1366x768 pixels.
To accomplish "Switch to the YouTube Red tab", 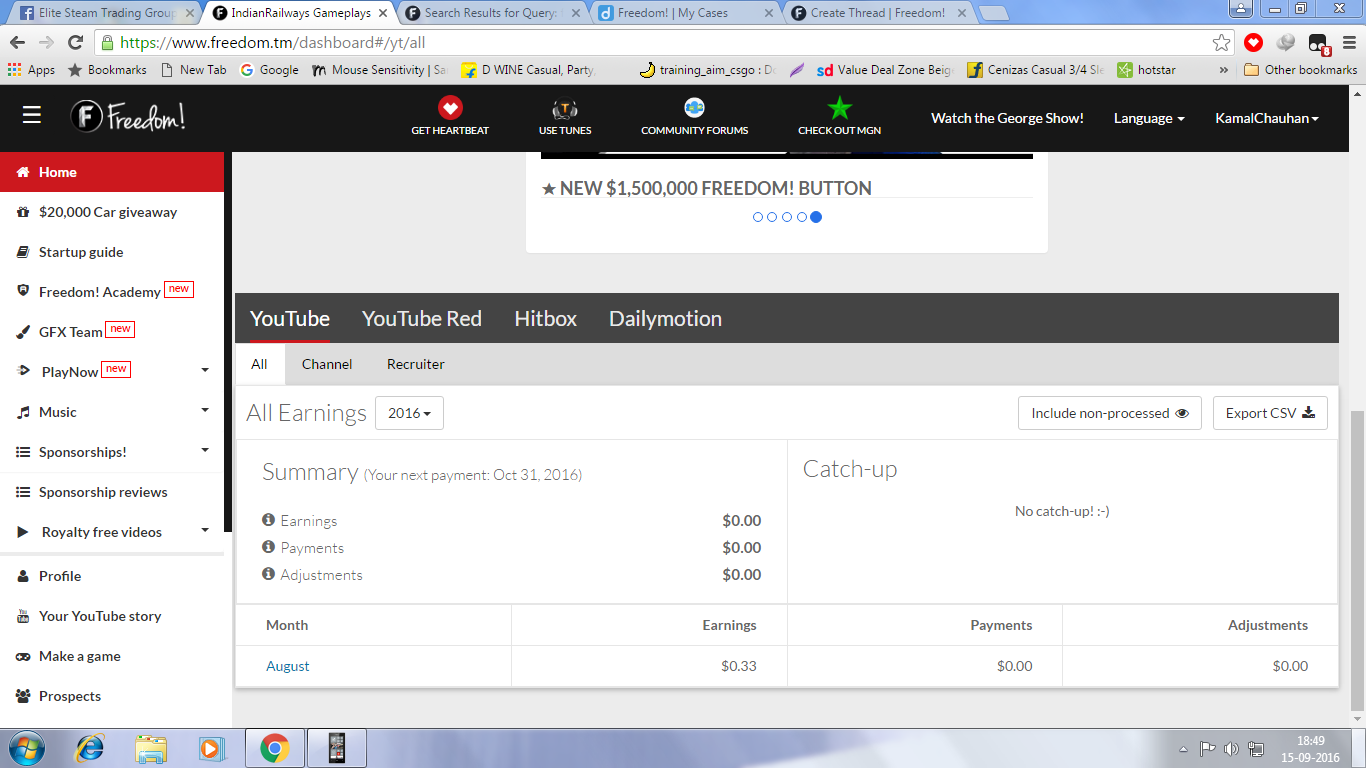I will 421,318.
